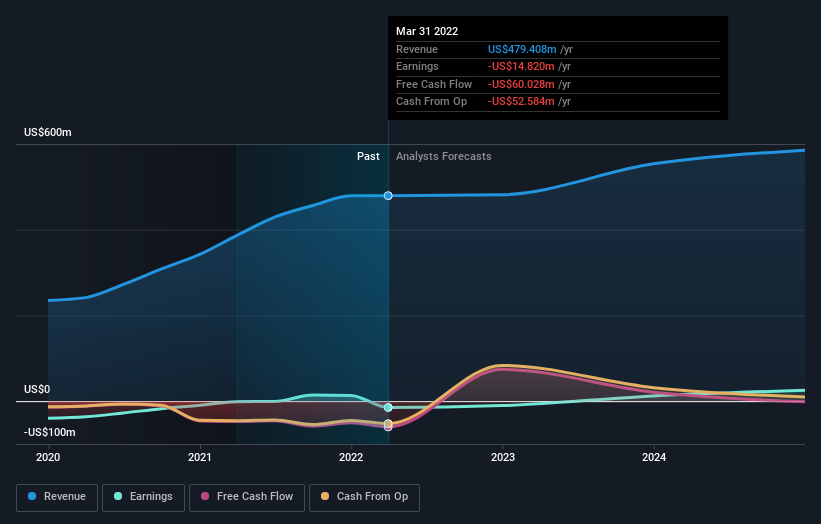Click the 2023 x-axis label

(503, 457)
